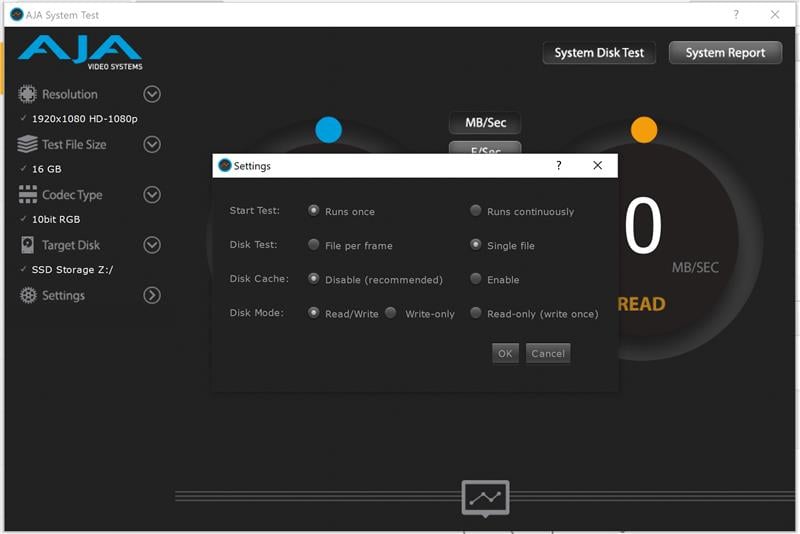800x534 pixels.
Task: Click the SSD Storage Z:/ value
Action: pos(72,269)
